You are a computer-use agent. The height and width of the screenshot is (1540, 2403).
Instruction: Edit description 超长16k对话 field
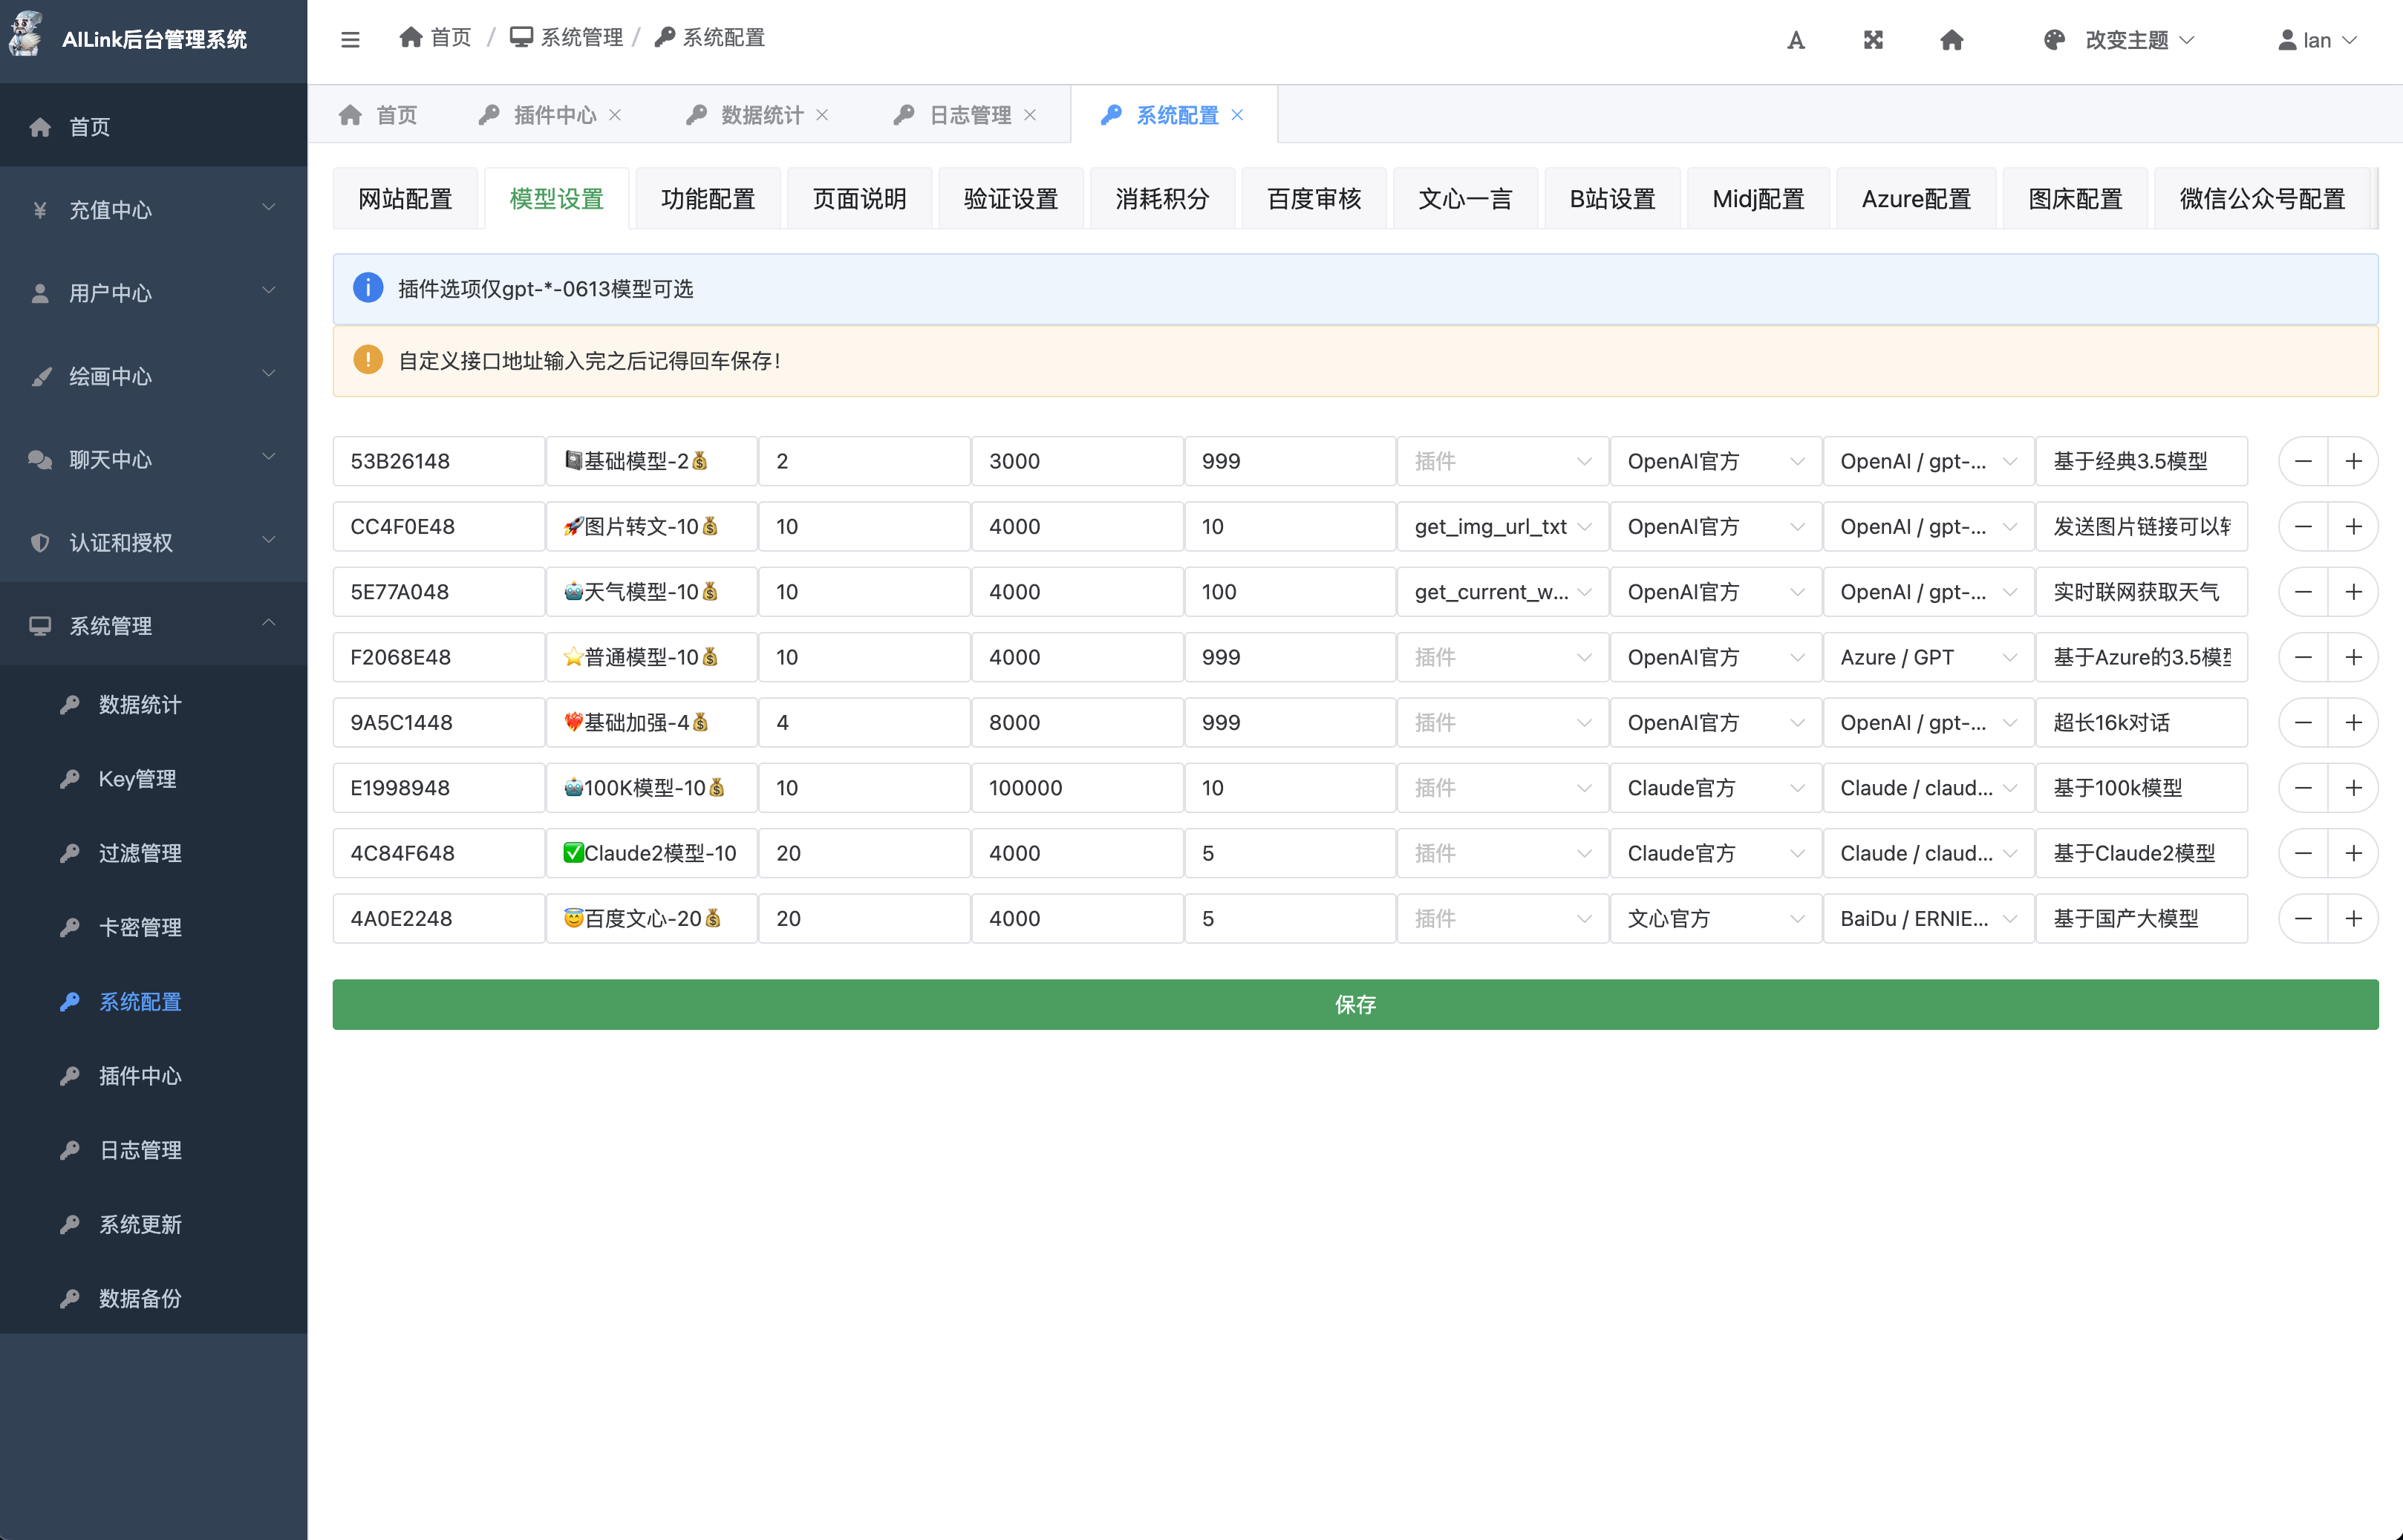tap(2142, 723)
